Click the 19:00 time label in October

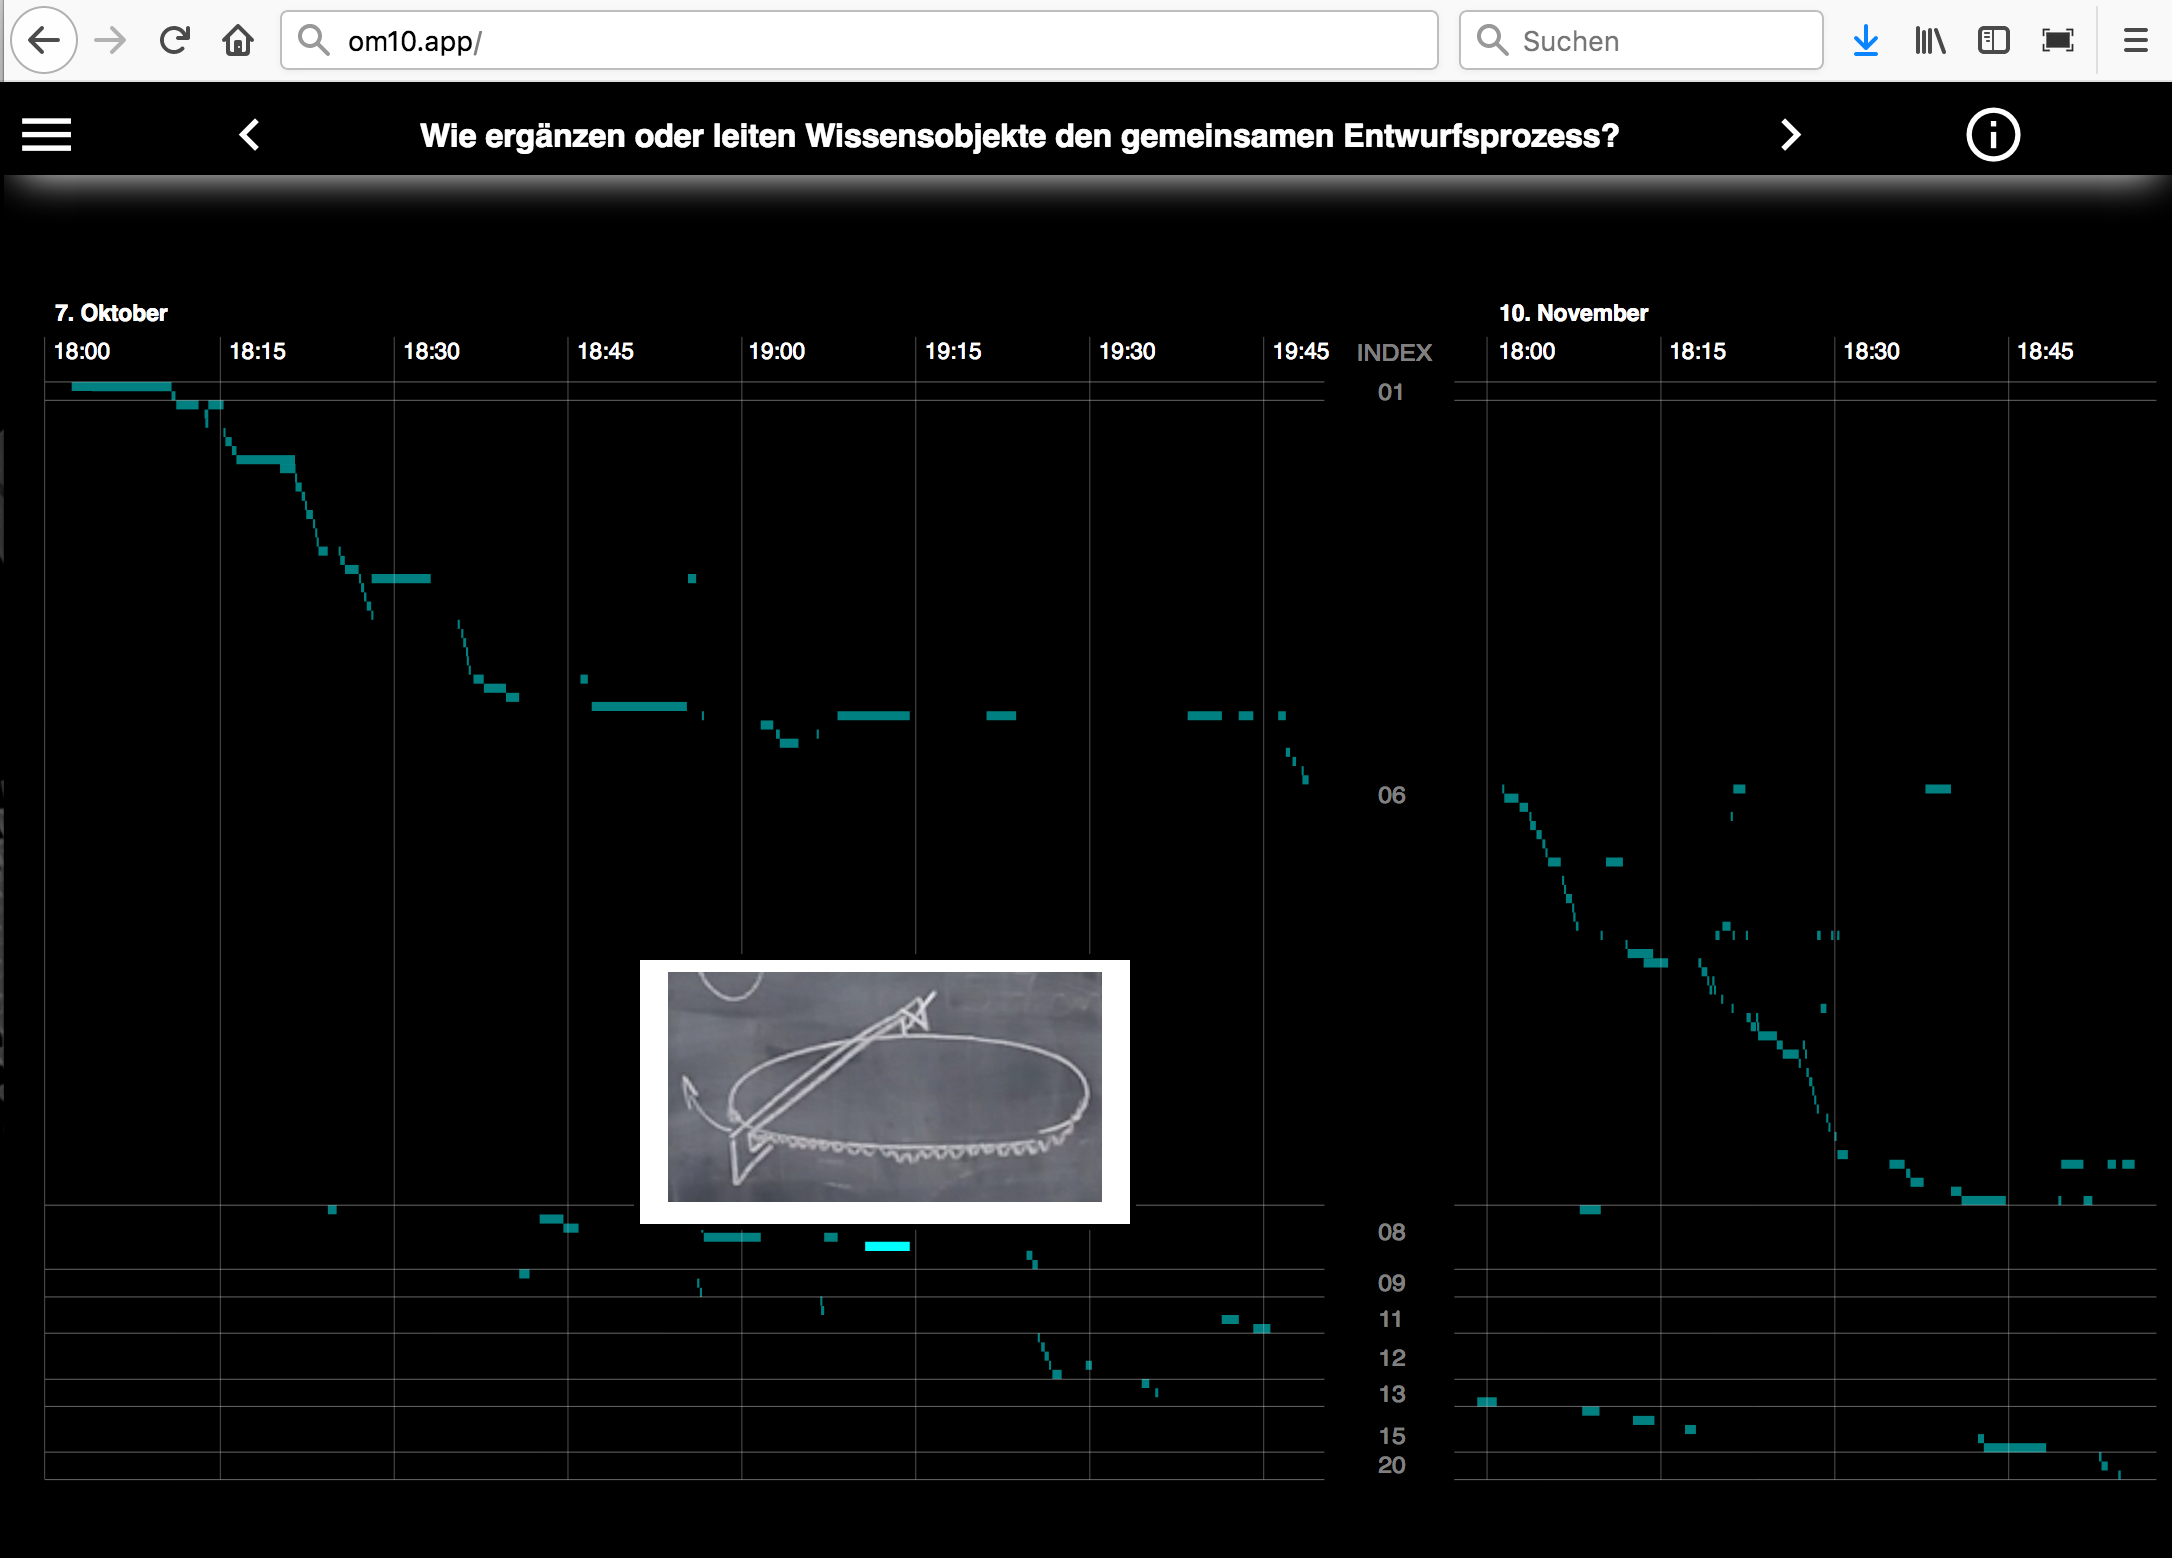click(x=777, y=351)
